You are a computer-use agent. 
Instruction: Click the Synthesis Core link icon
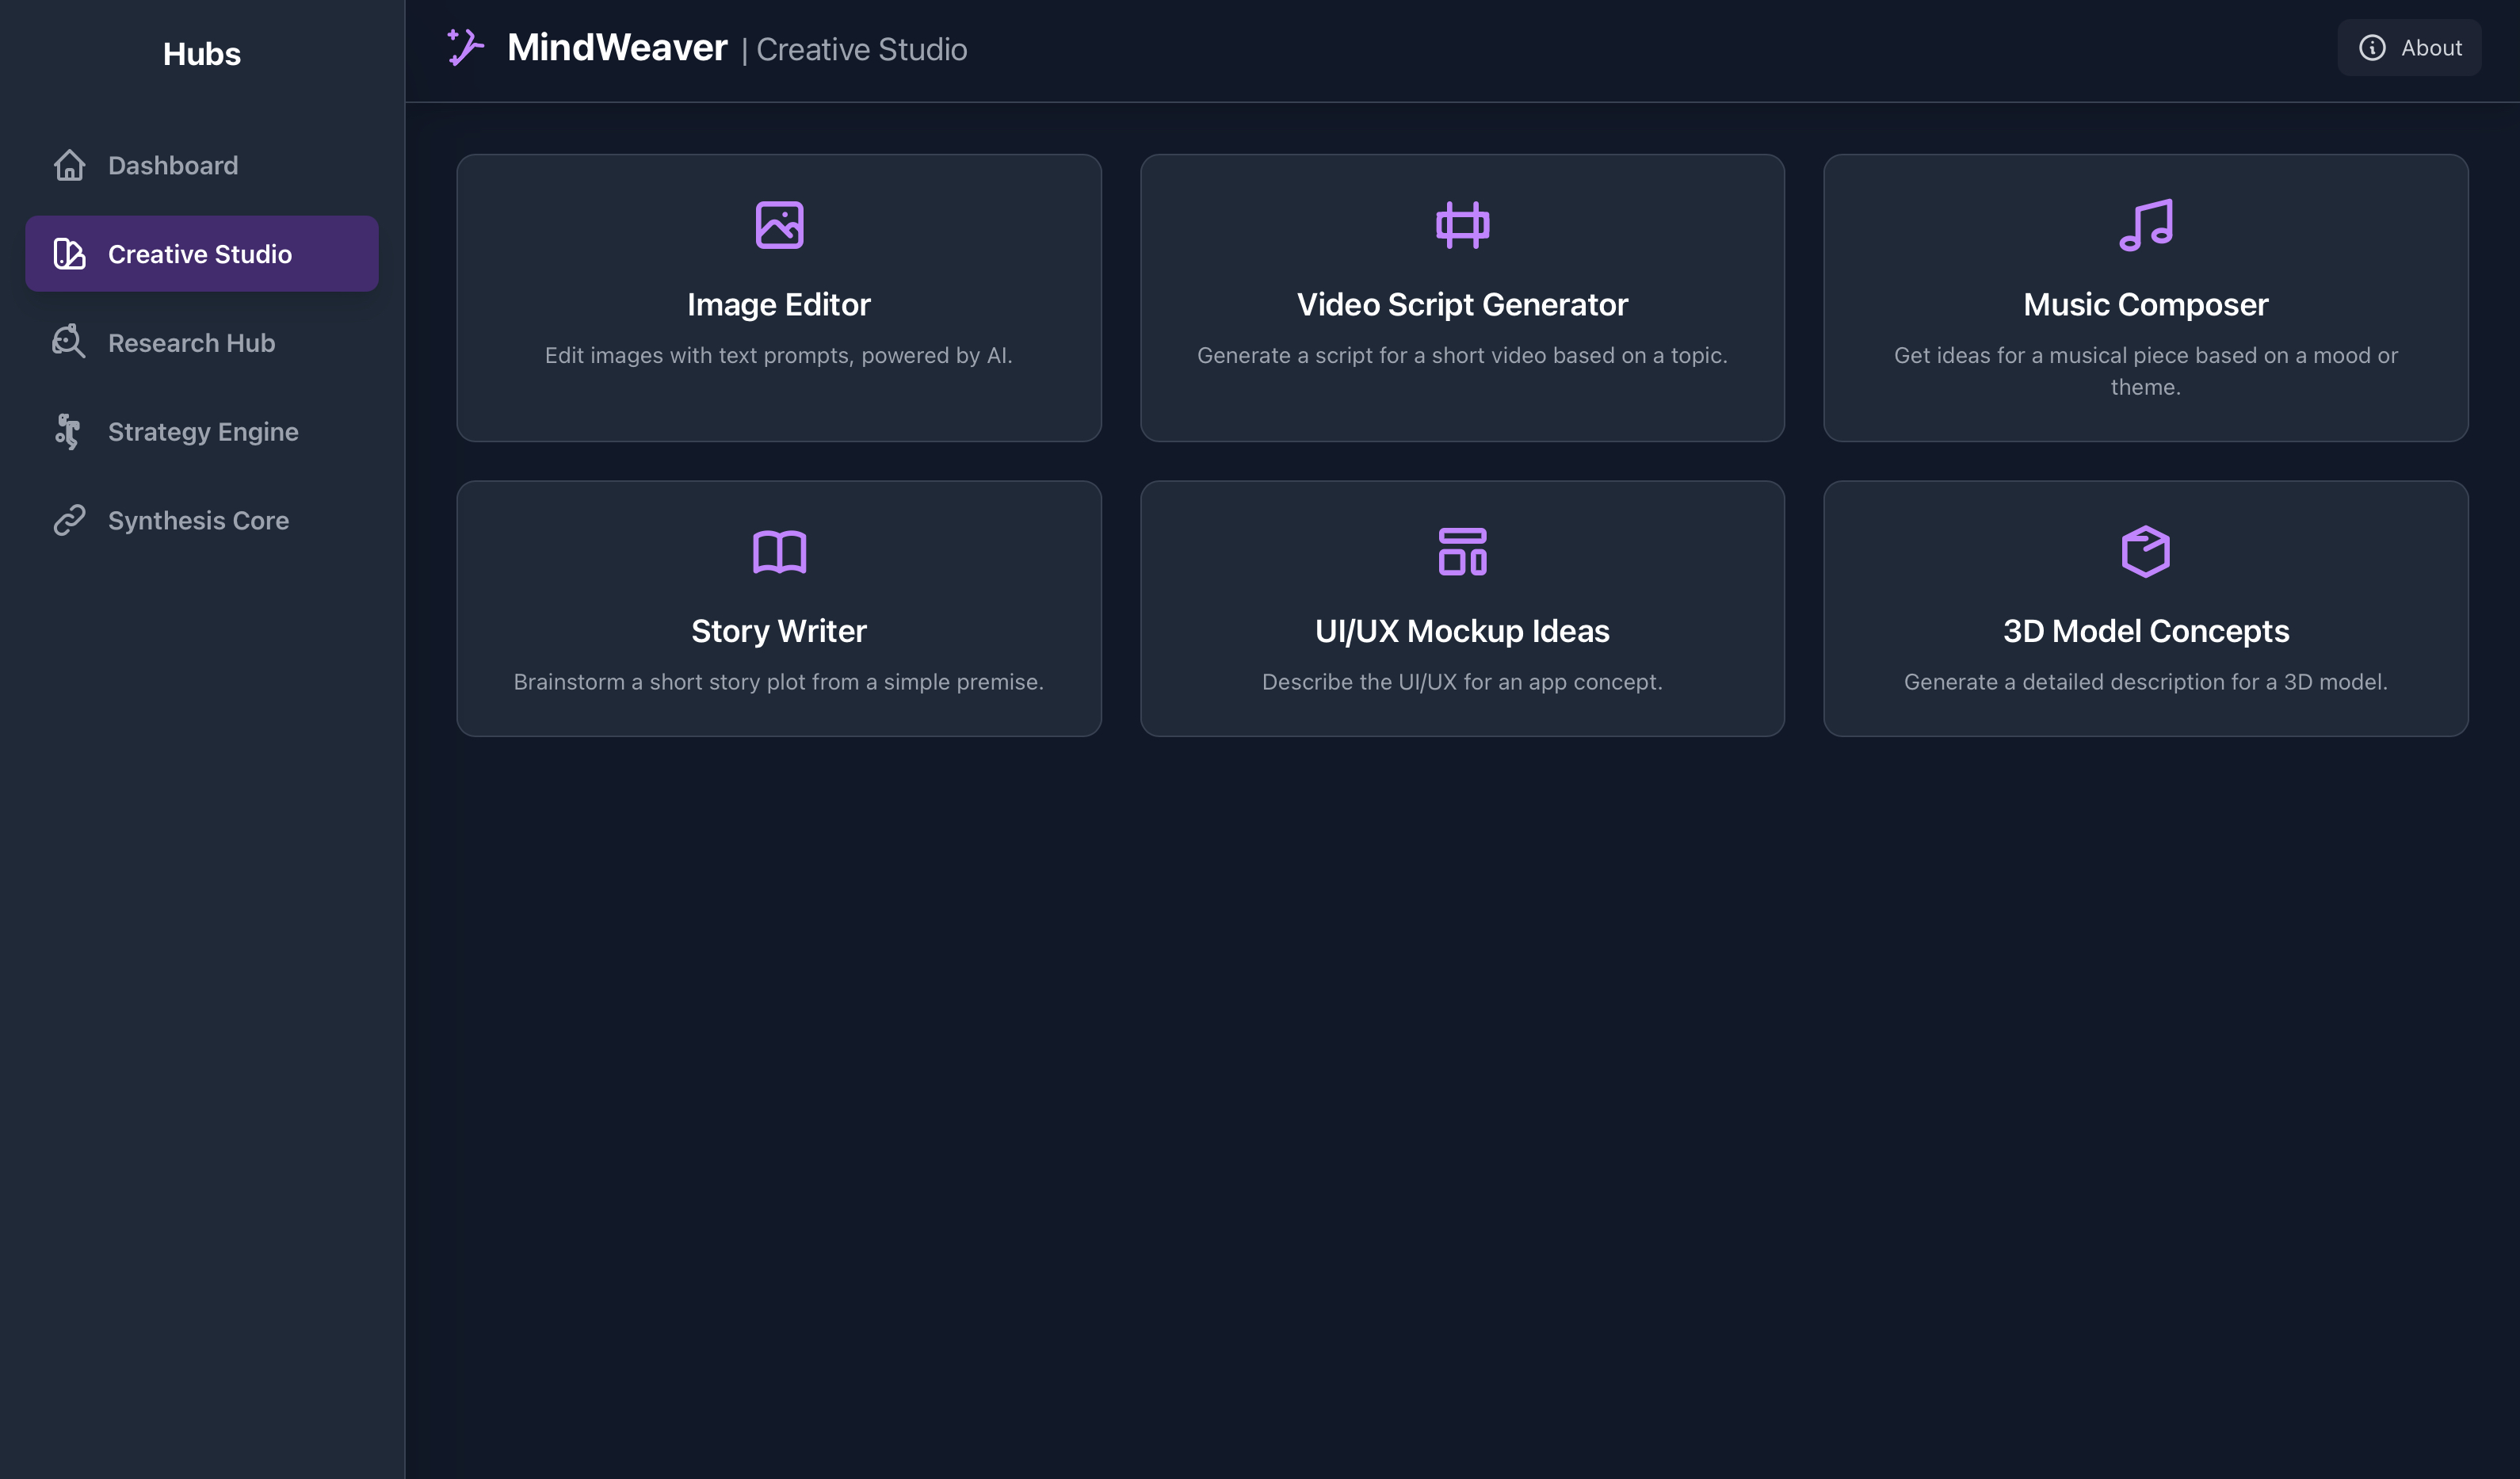tap(68, 520)
